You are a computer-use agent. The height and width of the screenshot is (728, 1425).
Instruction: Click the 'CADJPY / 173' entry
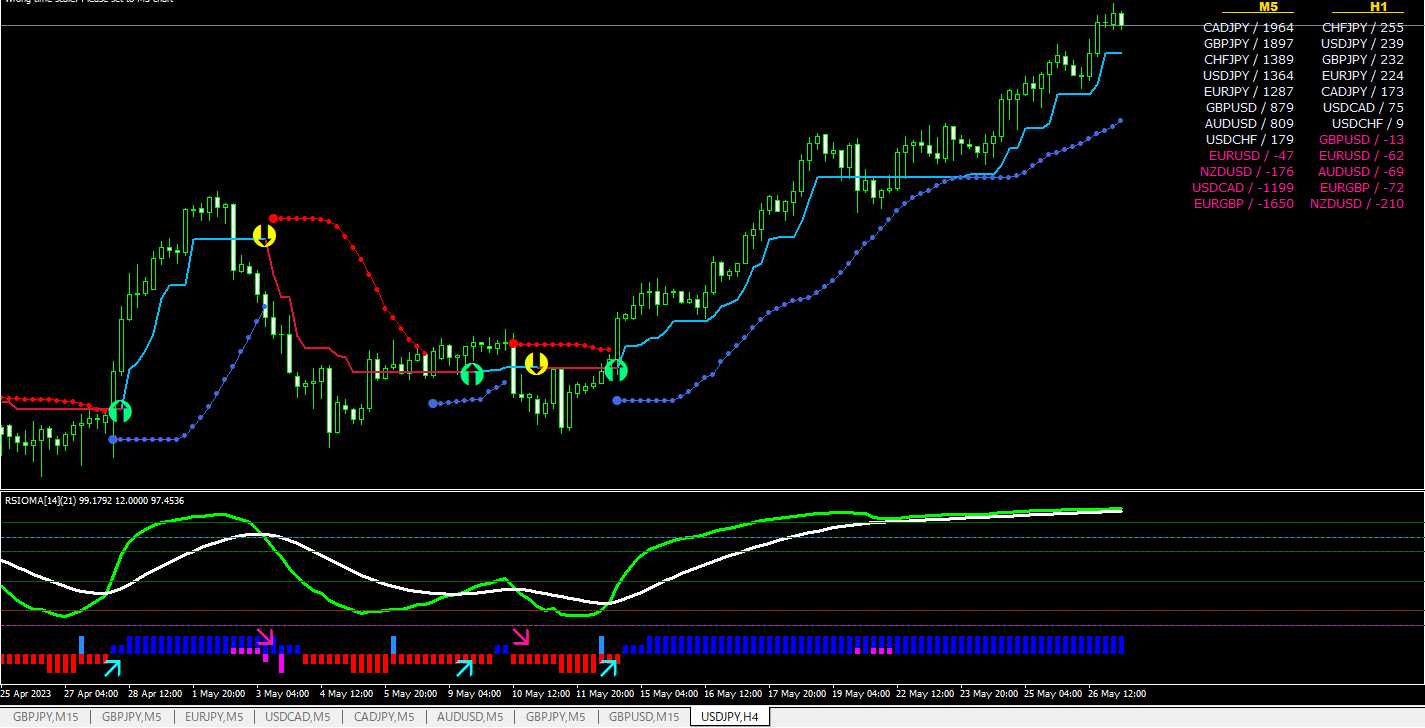click(1363, 92)
